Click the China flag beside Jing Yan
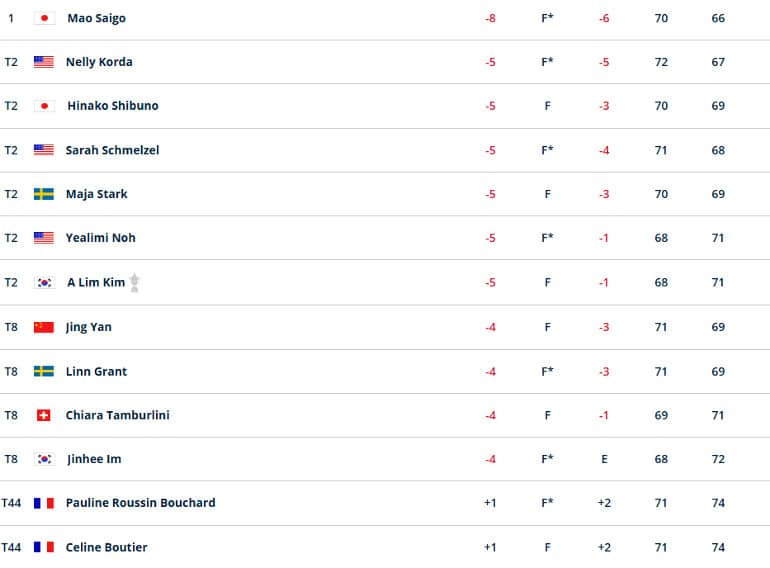The image size is (770, 568). [44, 327]
